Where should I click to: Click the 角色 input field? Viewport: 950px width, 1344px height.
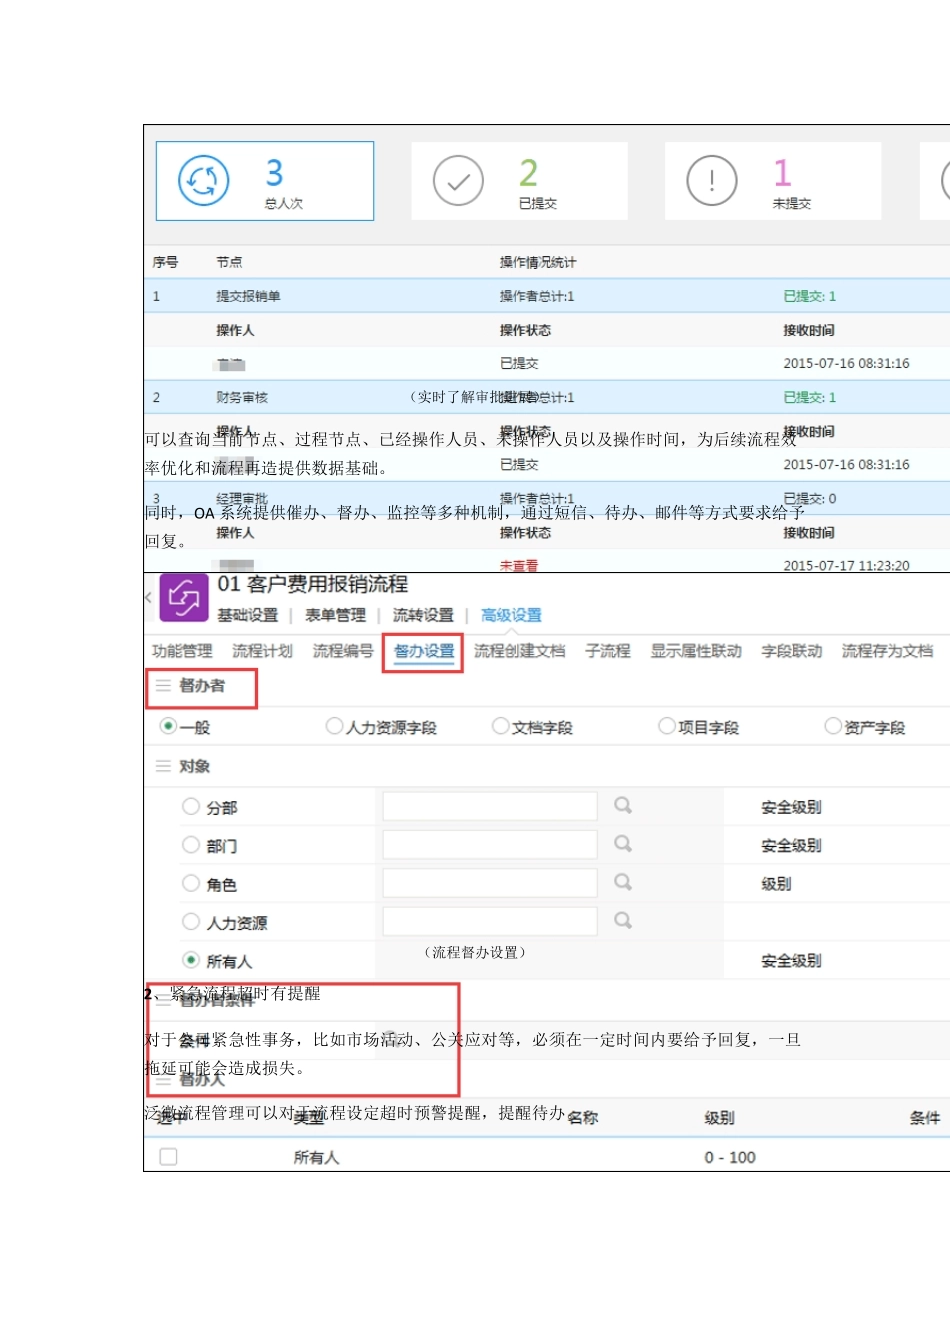click(490, 883)
